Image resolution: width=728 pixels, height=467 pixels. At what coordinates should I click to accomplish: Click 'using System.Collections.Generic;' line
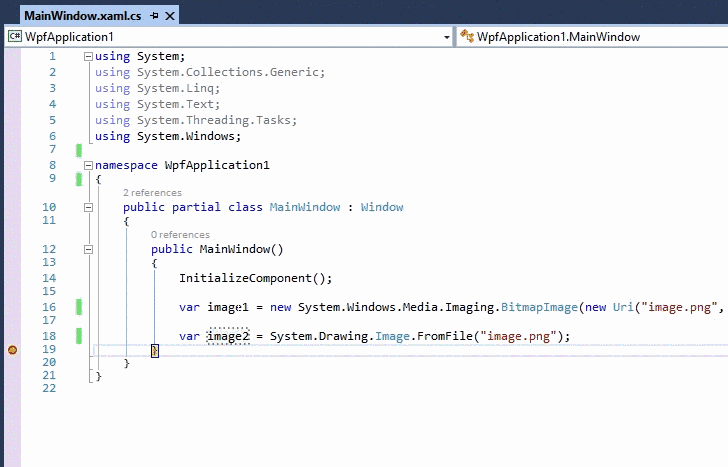coord(210,72)
